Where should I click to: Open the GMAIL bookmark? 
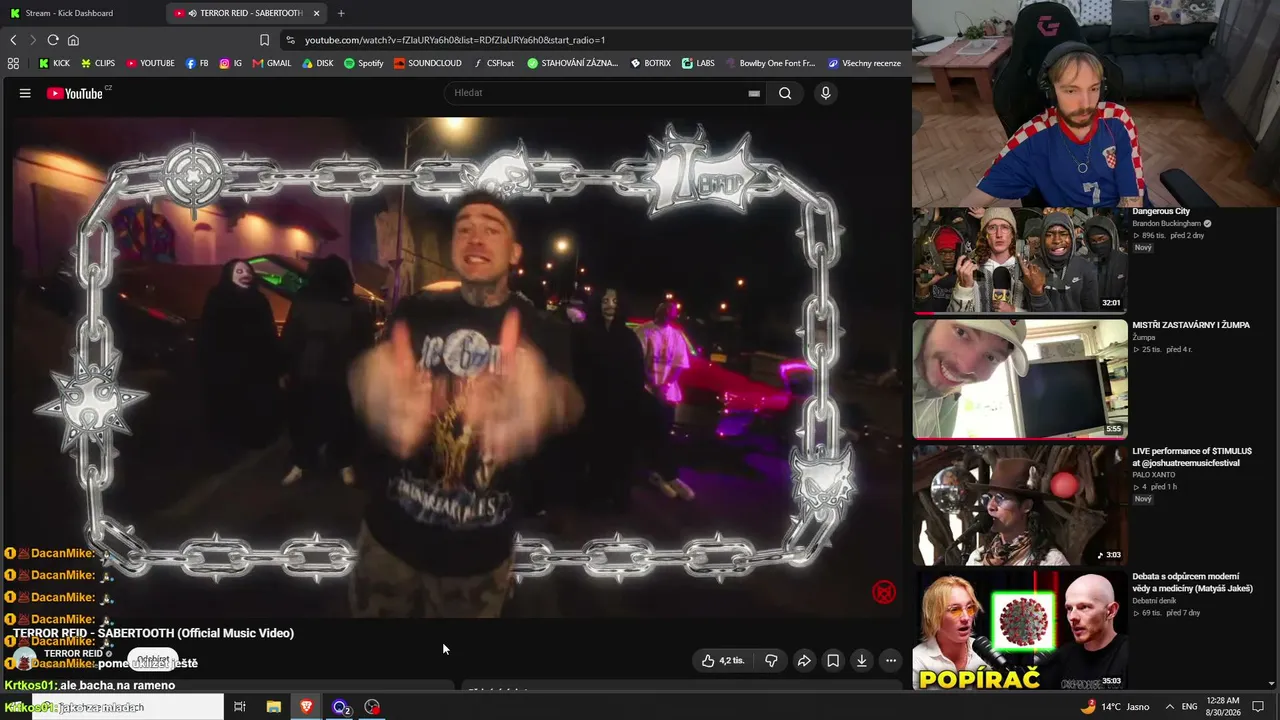pyautogui.click(x=272, y=63)
